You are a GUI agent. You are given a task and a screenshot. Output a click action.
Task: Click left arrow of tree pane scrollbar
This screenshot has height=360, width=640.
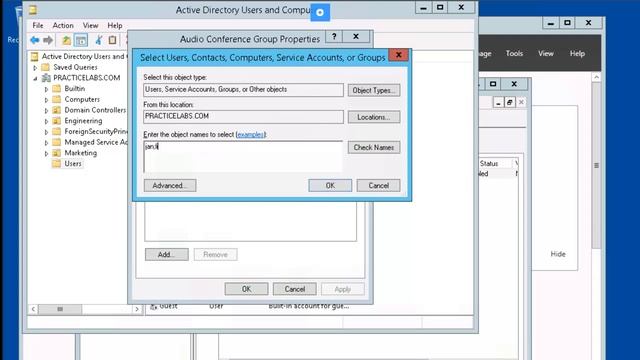[33, 309]
